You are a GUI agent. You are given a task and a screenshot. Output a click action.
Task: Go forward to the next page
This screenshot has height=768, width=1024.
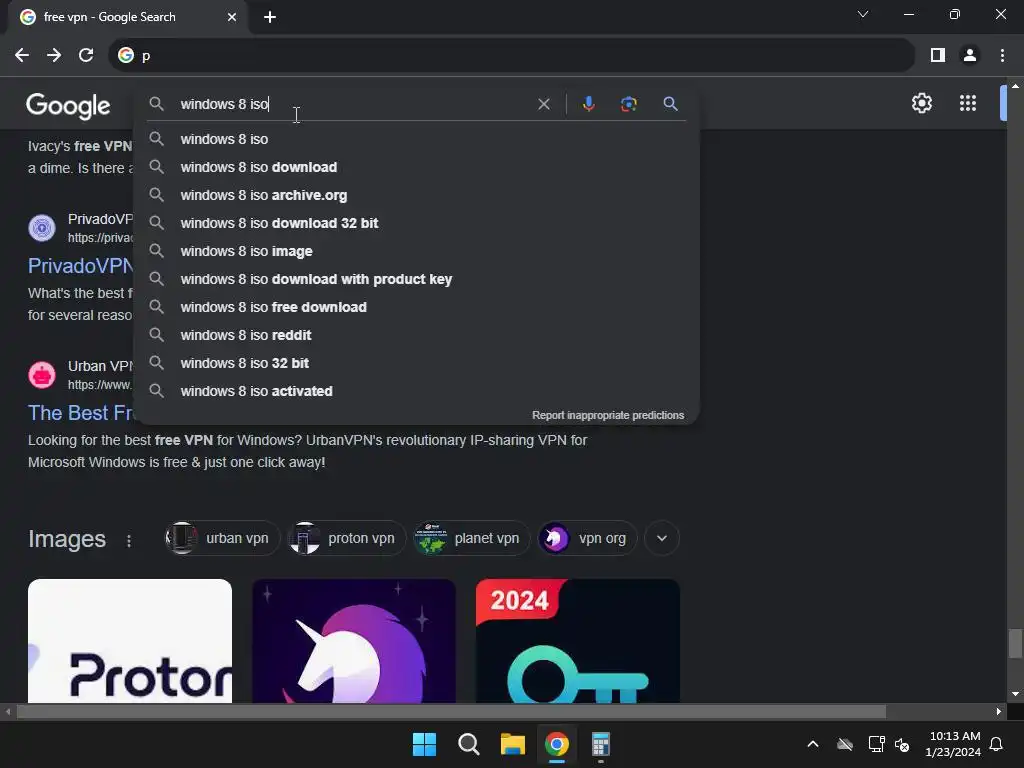54,56
